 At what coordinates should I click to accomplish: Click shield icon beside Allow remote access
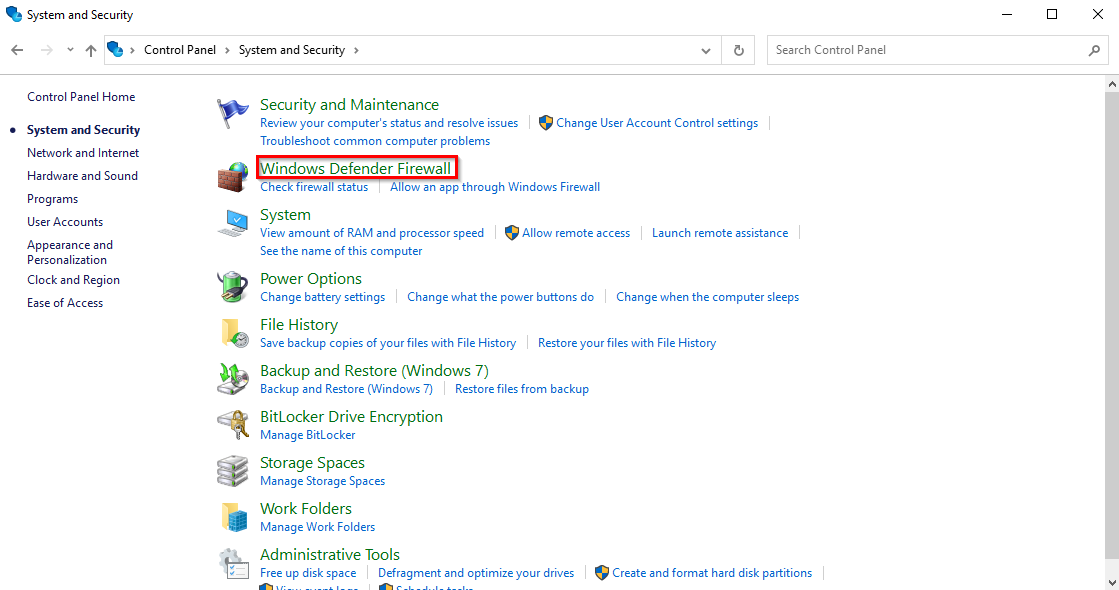coord(512,233)
